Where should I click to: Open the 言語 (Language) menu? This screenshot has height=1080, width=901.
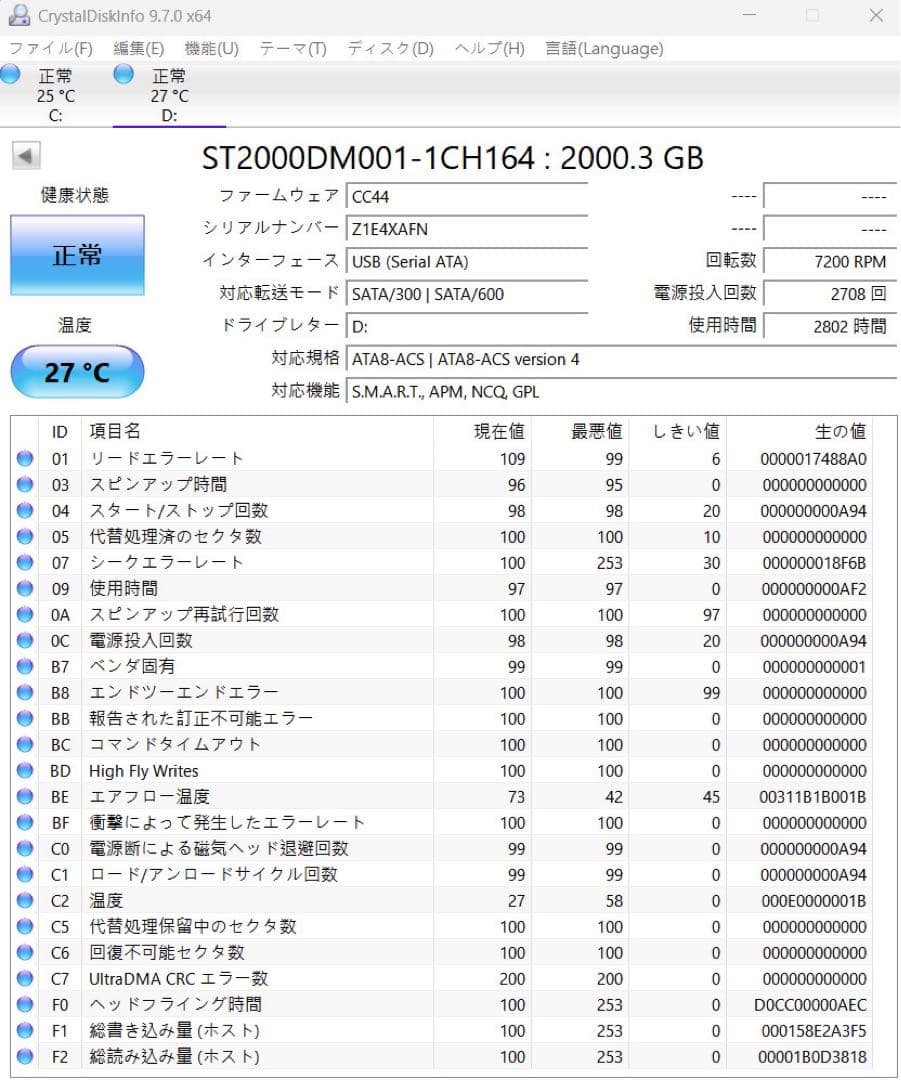(x=605, y=48)
